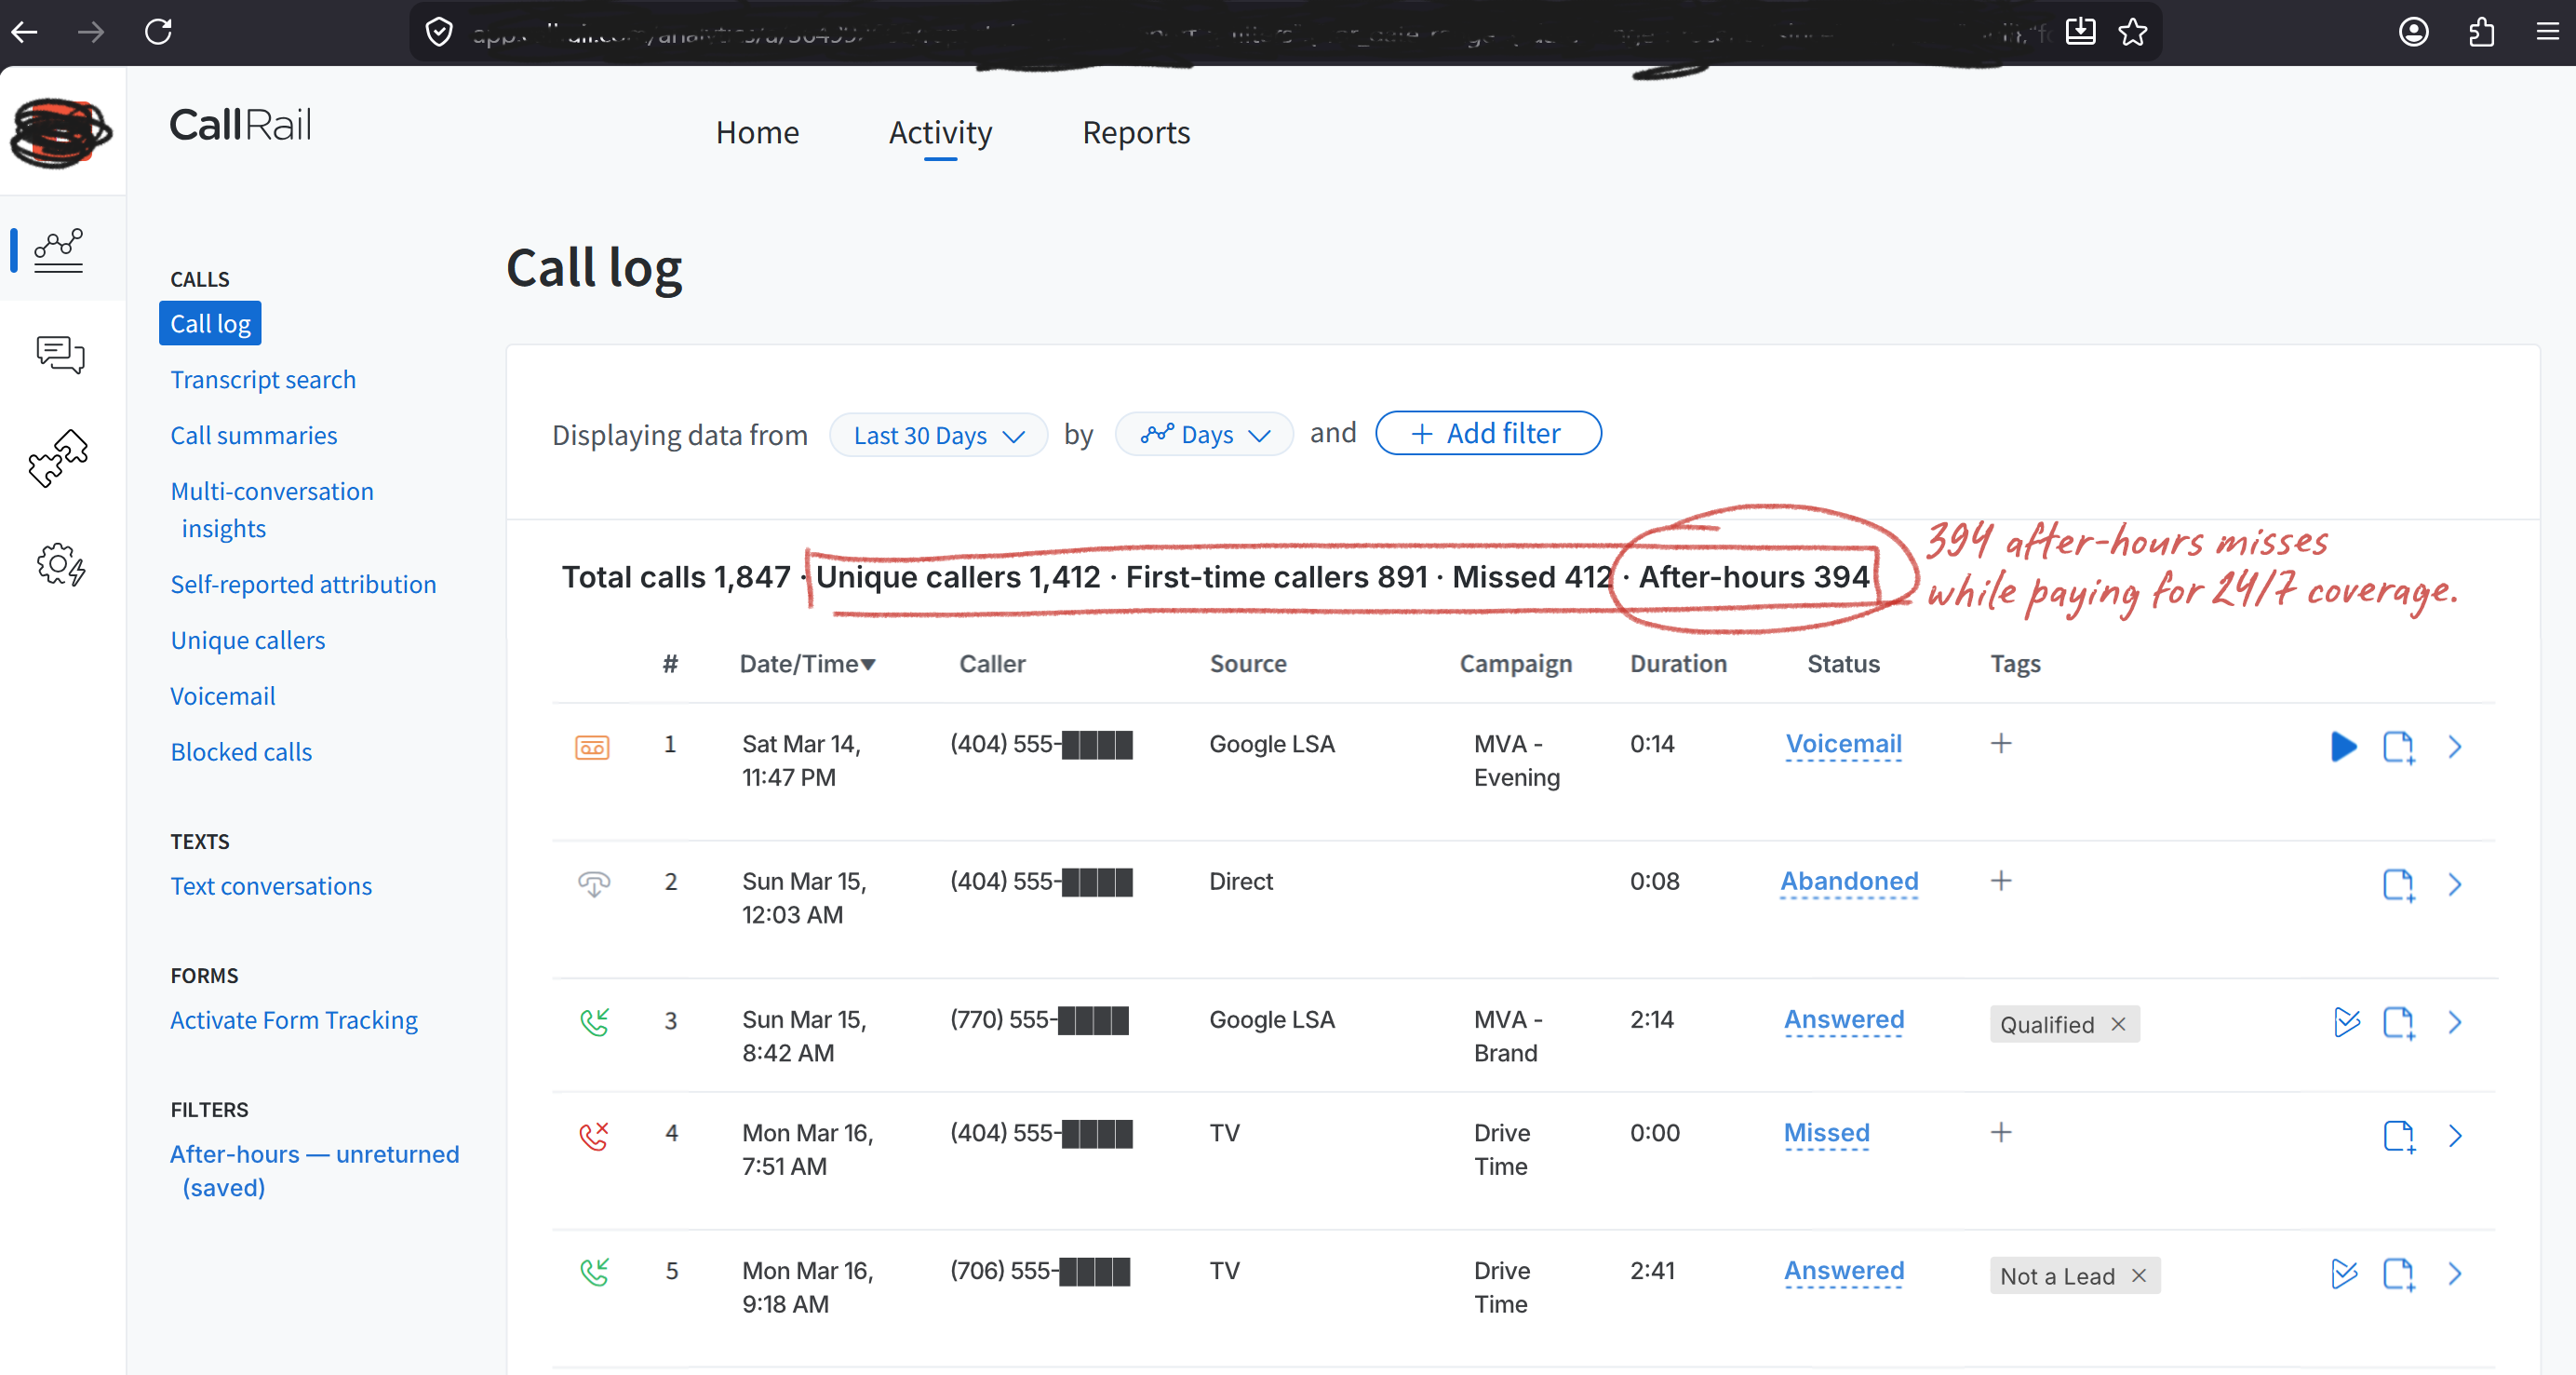
Task: Open Text conversations
Action: pyautogui.click(x=271, y=886)
